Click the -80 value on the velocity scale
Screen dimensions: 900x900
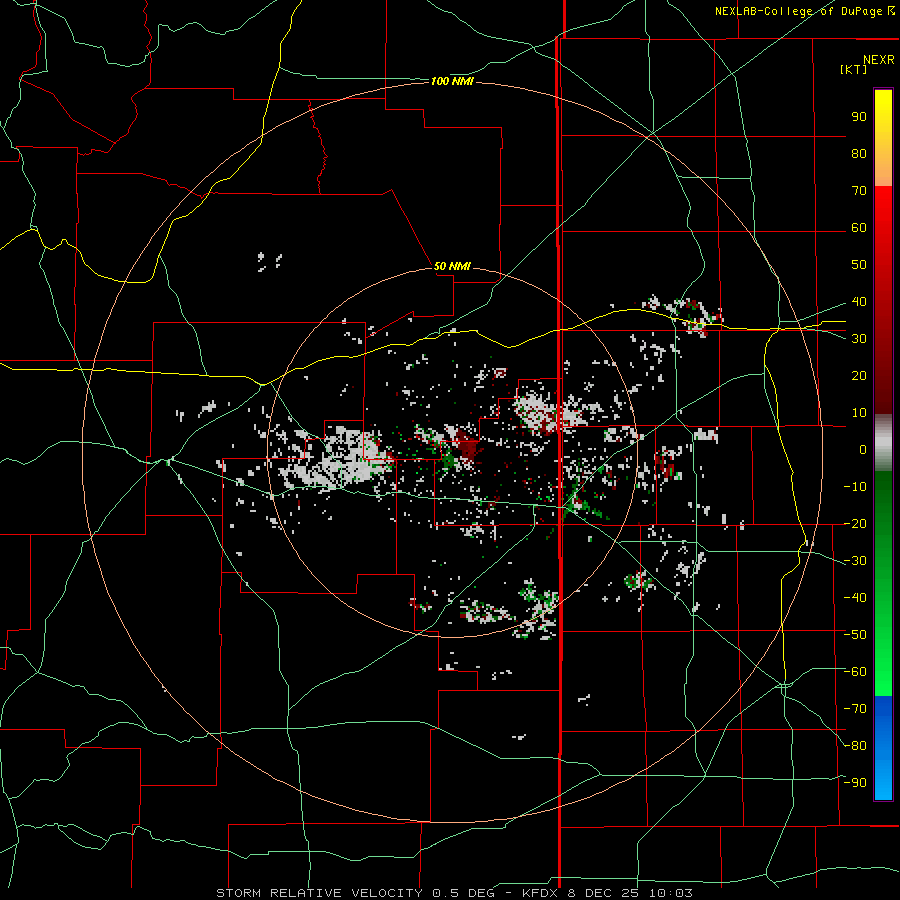[855, 746]
